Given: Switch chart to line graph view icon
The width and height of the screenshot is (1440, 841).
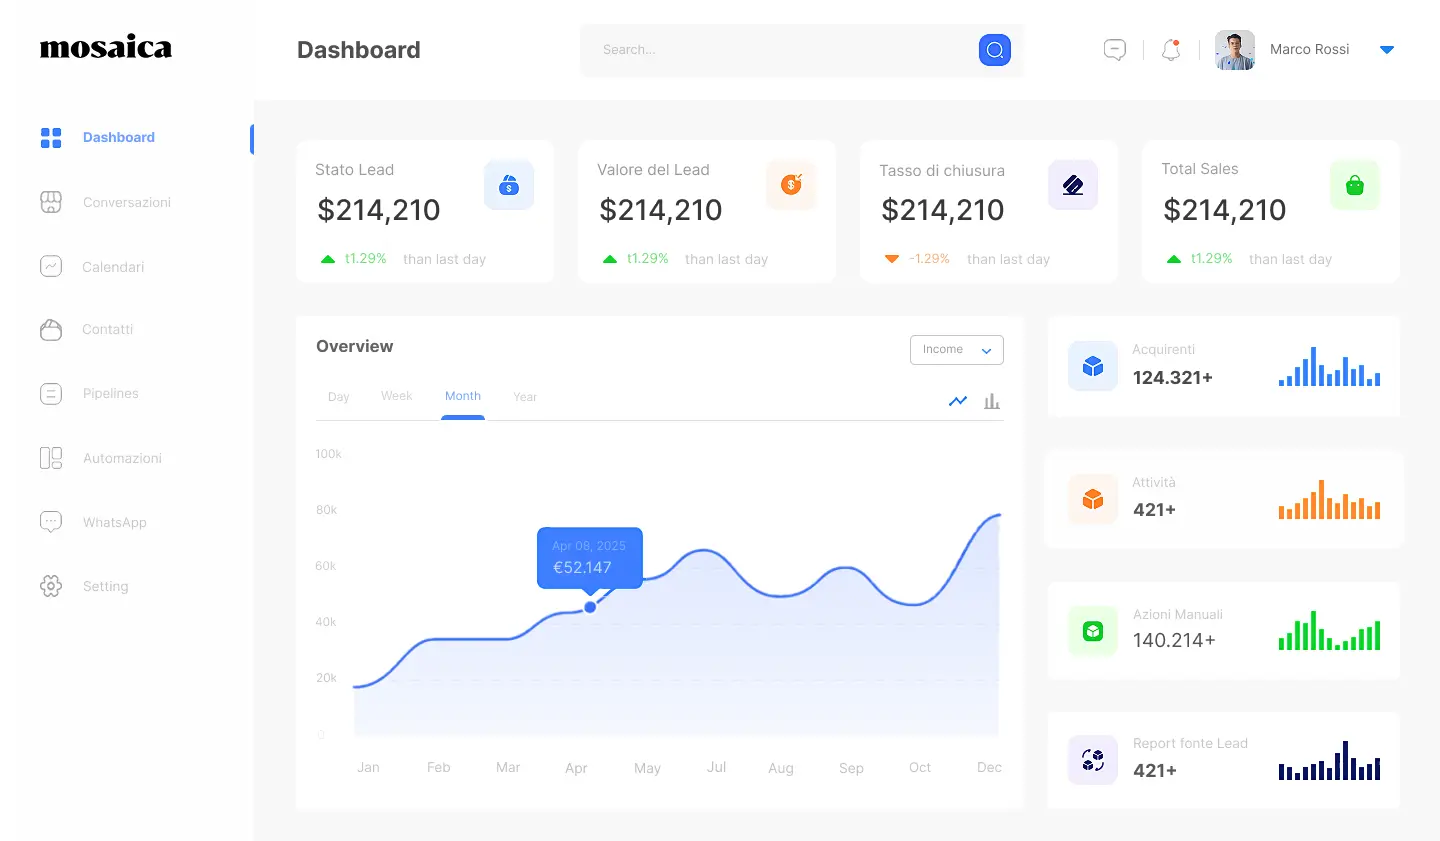Looking at the screenshot, I should (x=958, y=401).
